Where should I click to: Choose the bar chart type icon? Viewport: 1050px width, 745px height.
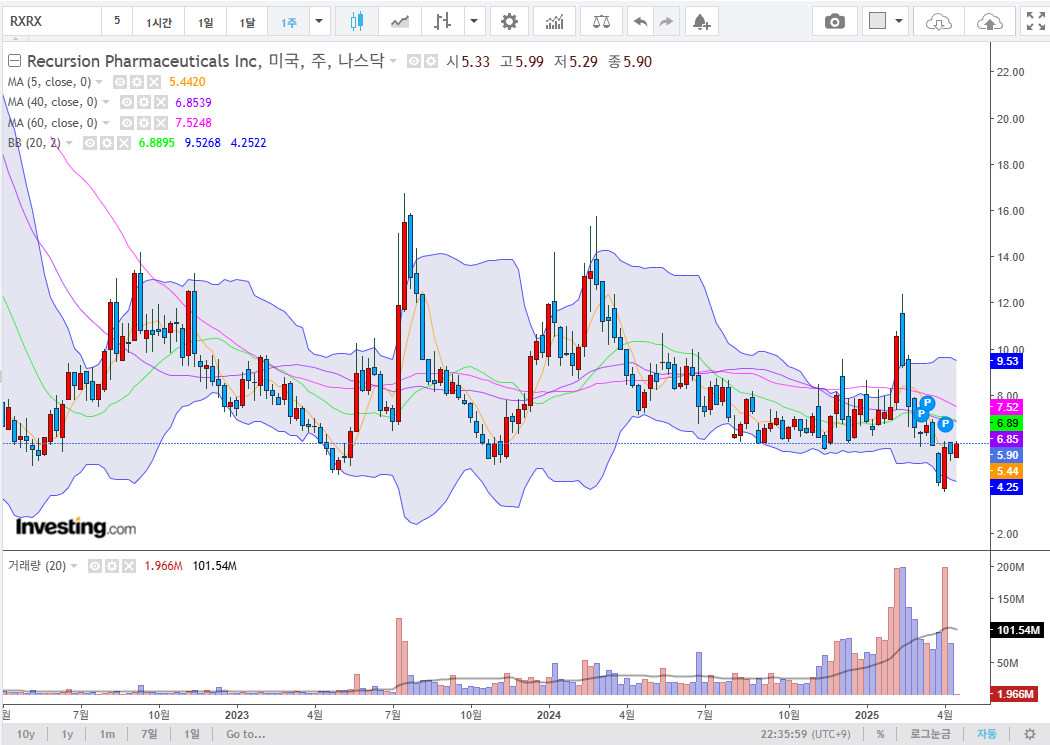[x=443, y=22]
